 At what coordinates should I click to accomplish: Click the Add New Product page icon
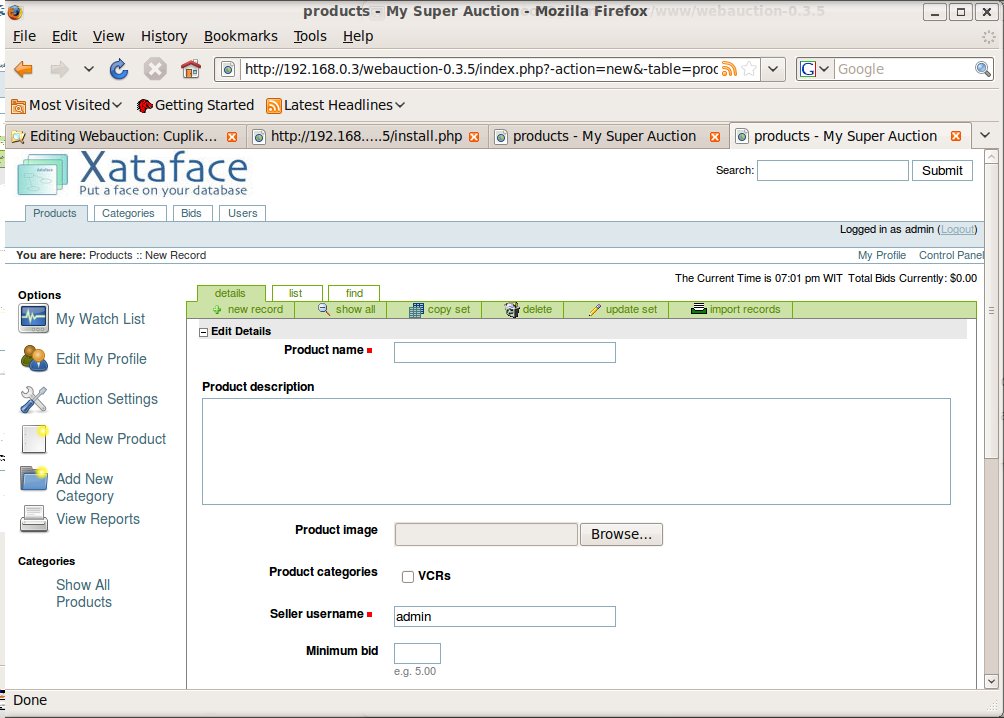pyautogui.click(x=34, y=439)
